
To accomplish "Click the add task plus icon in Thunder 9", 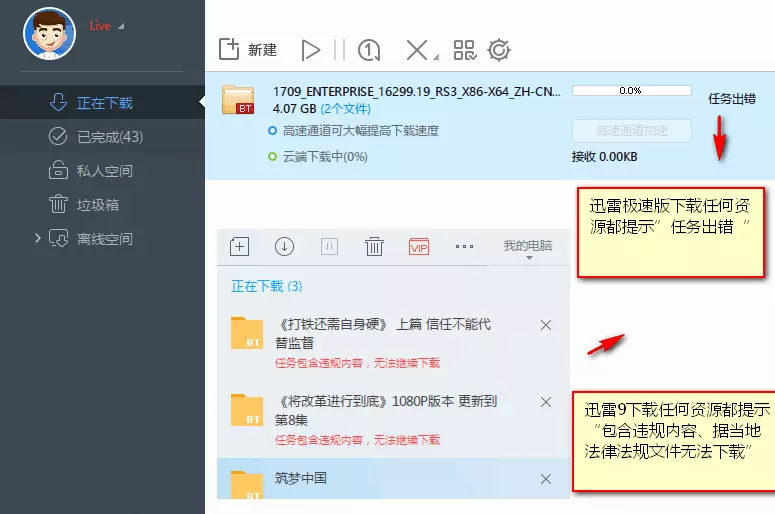I will (x=239, y=246).
